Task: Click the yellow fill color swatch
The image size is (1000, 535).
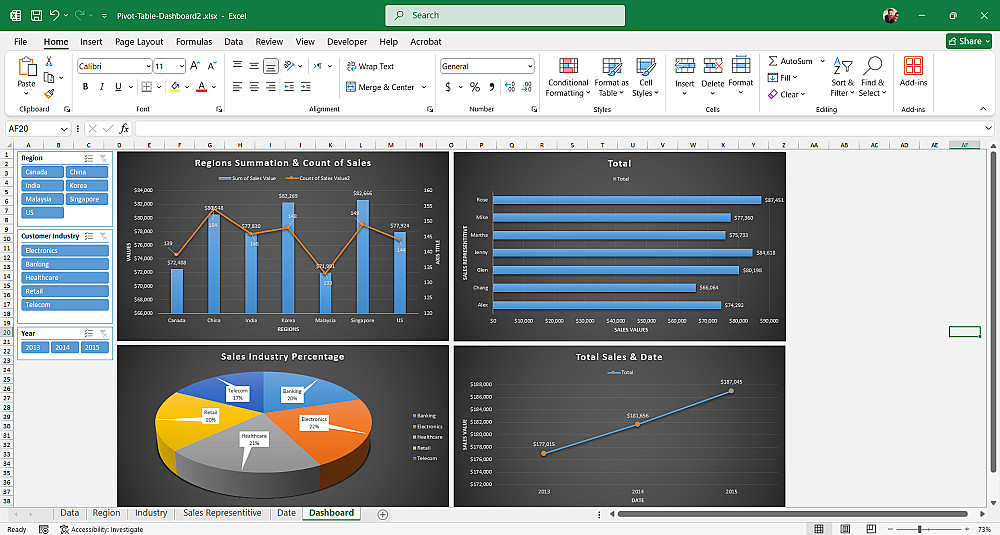Action: point(175,87)
